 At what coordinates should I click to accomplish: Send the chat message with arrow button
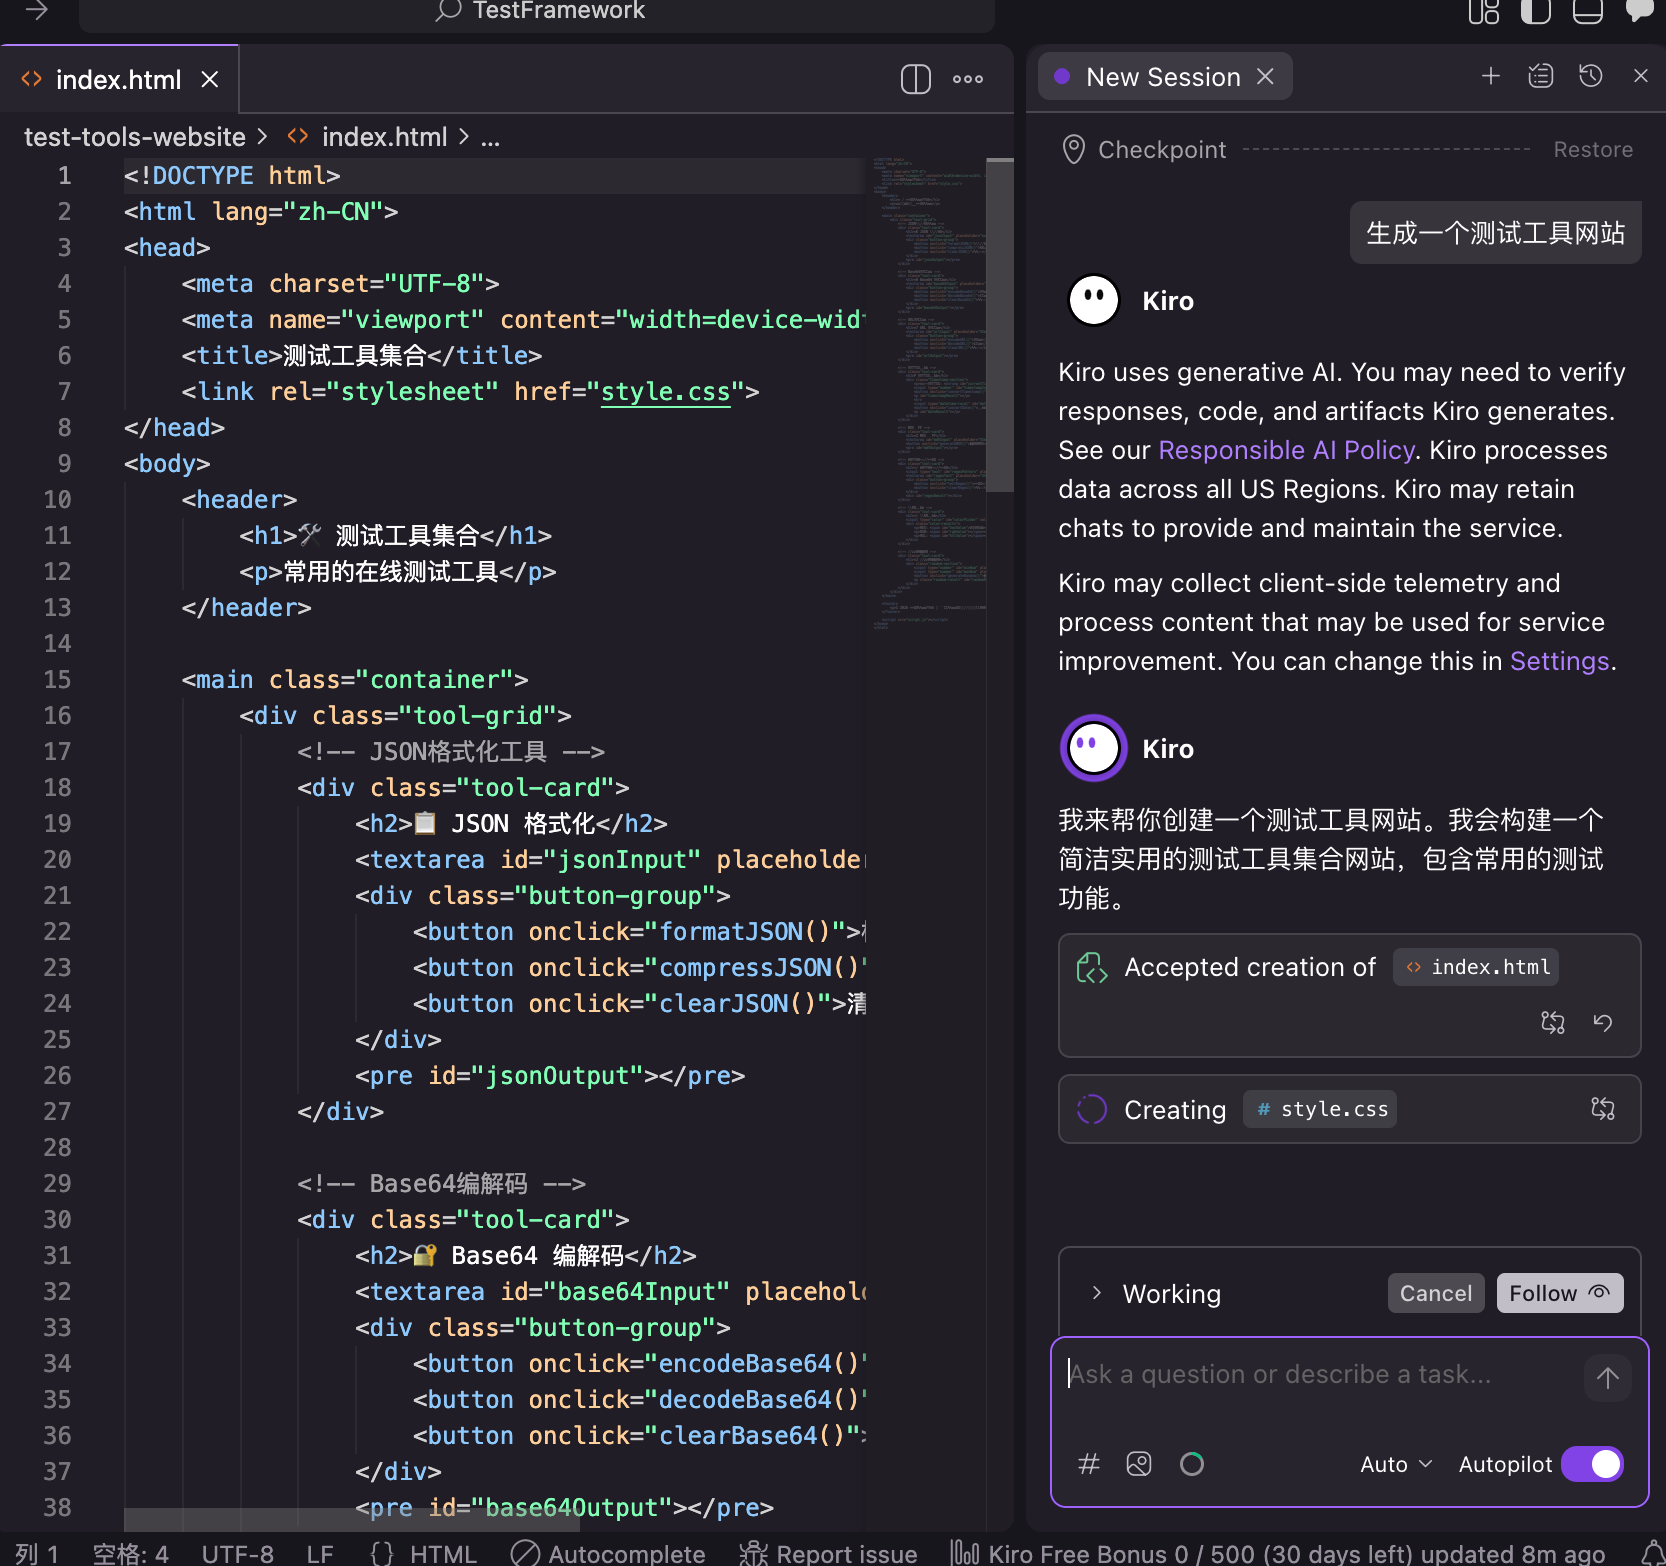[x=1607, y=1378]
